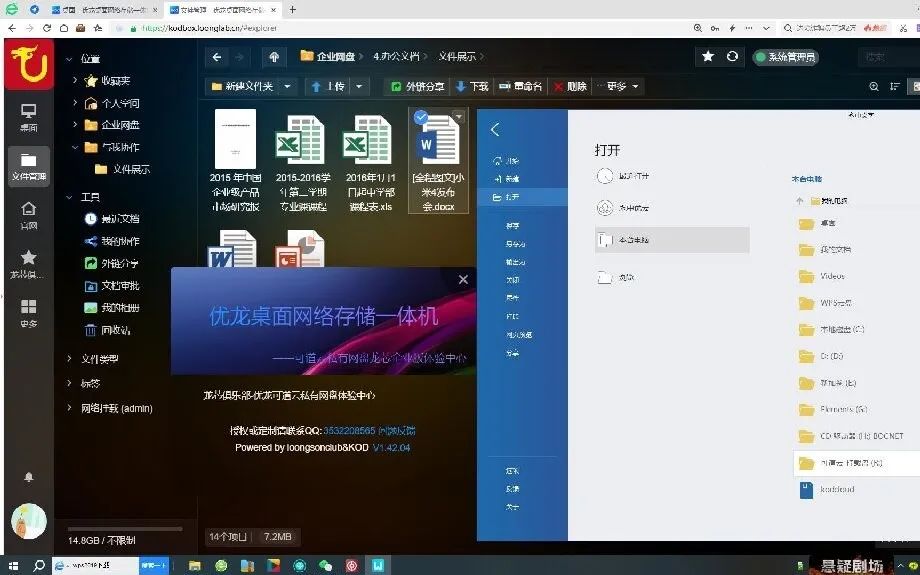Screen dimensions: 920x575
Task: Open 我的相册 picture icon item
Action: pyautogui.click(x=112, y=307)
